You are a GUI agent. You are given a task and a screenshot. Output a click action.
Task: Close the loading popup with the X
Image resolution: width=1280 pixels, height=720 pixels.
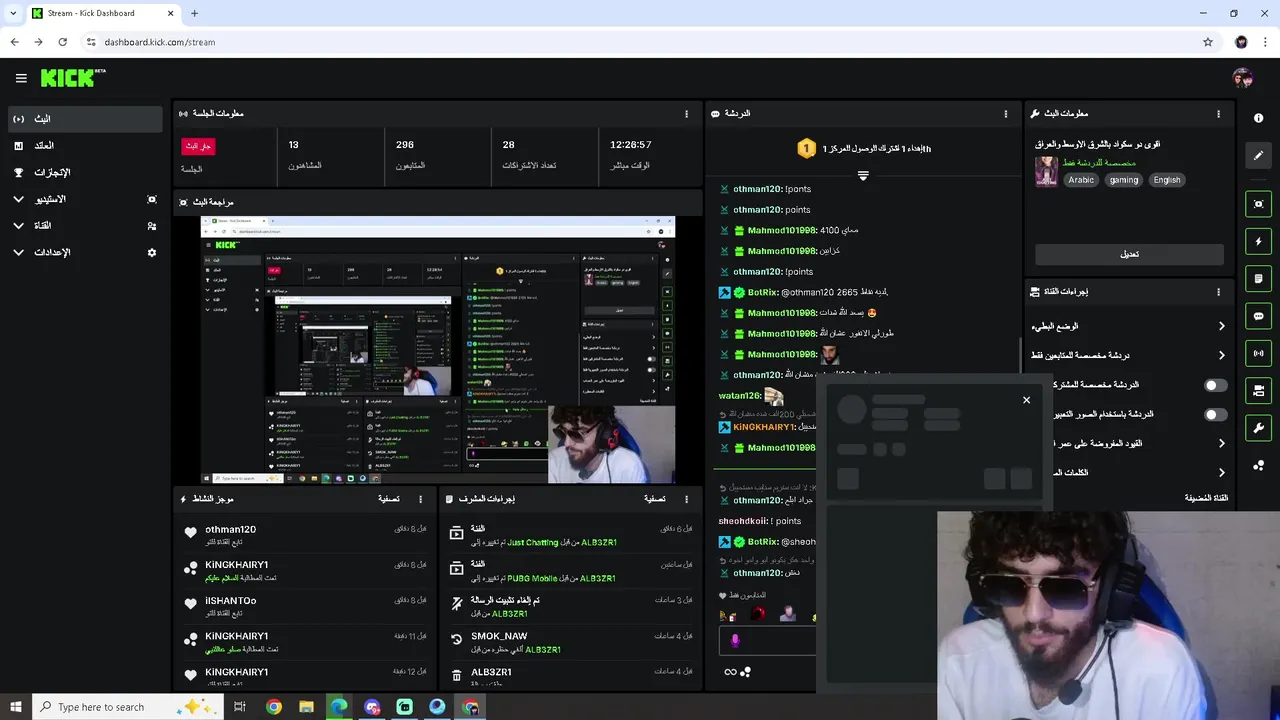1026,400
